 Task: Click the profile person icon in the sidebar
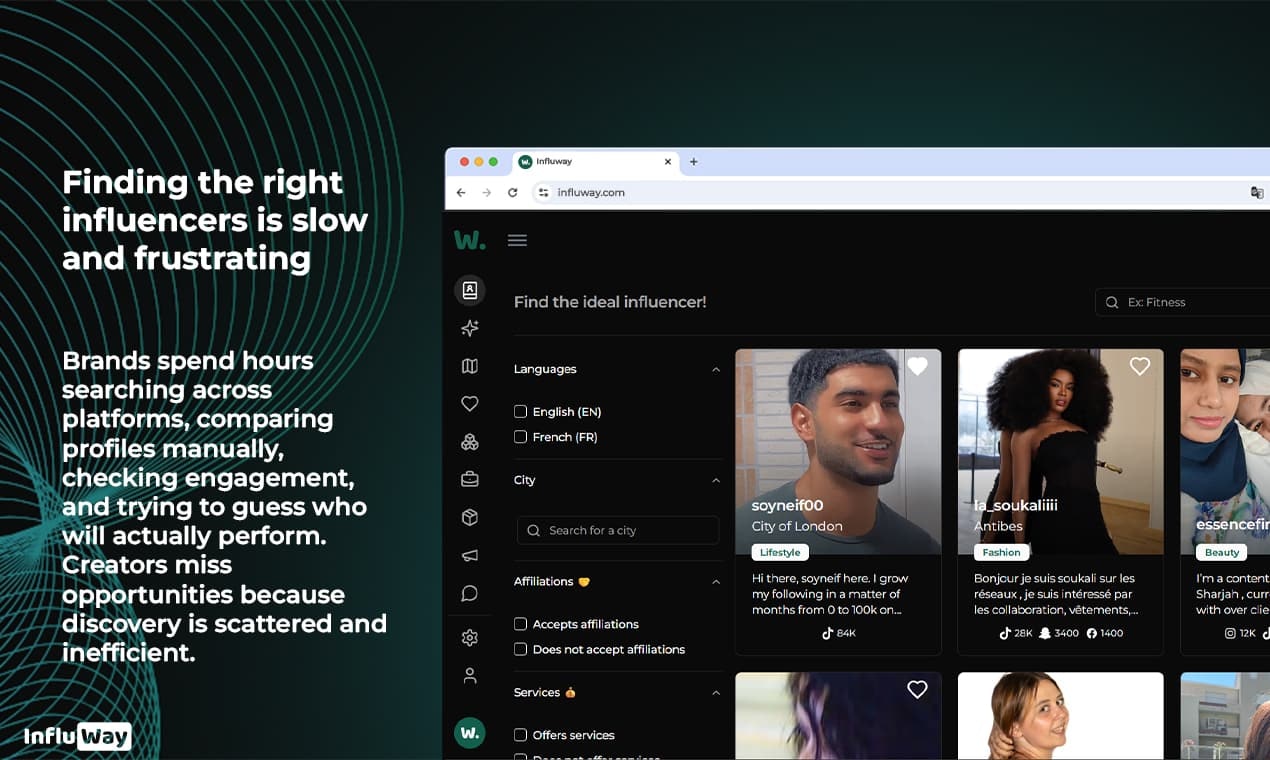(x=470, y=675)
